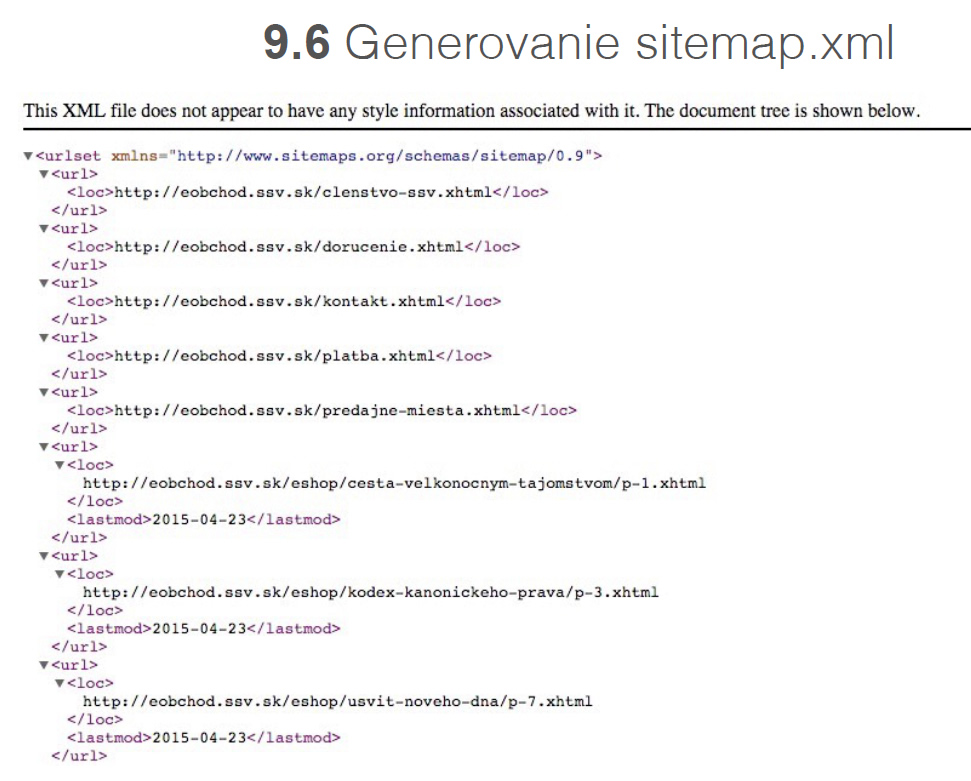Fold the loc node for usvit-noveho-dna
This screenshot has height=781, width=971.
60,683
